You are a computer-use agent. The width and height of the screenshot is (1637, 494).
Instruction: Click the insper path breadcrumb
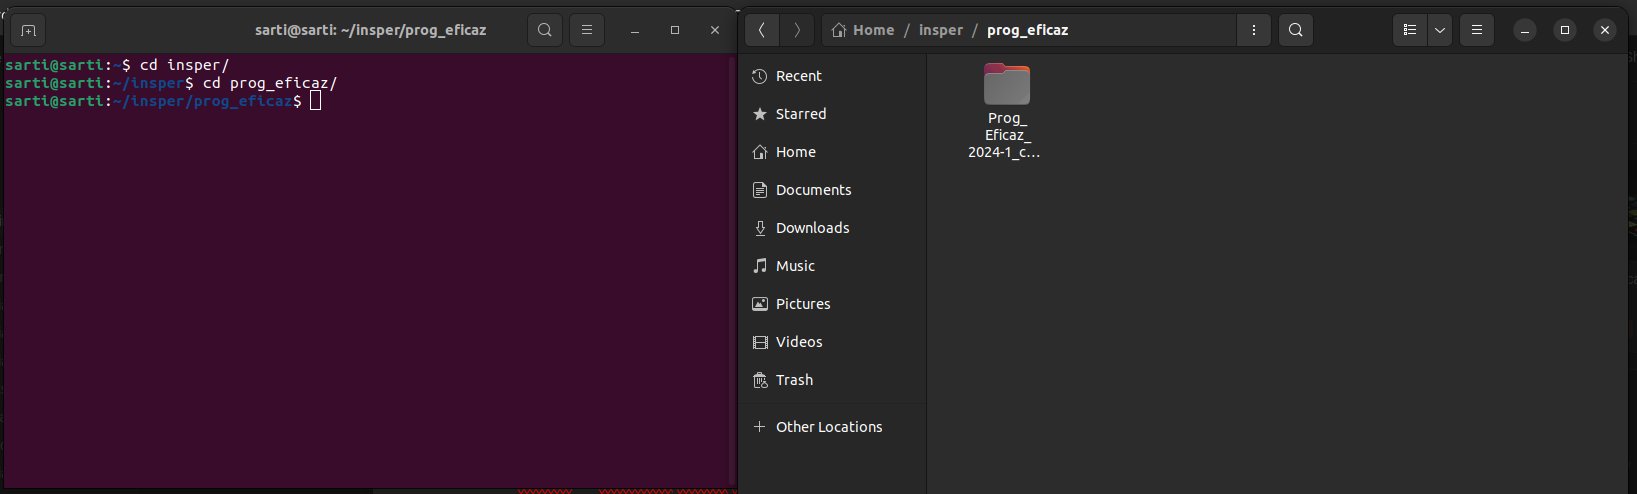pos(940,30)
